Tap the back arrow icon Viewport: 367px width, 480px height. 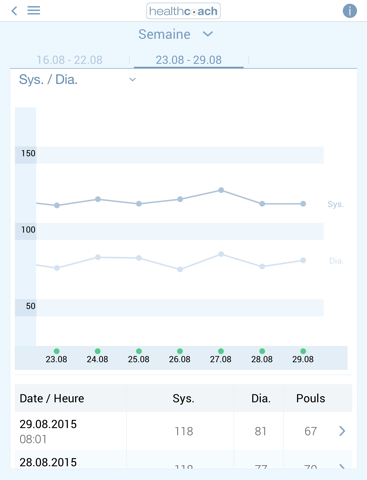14,11
